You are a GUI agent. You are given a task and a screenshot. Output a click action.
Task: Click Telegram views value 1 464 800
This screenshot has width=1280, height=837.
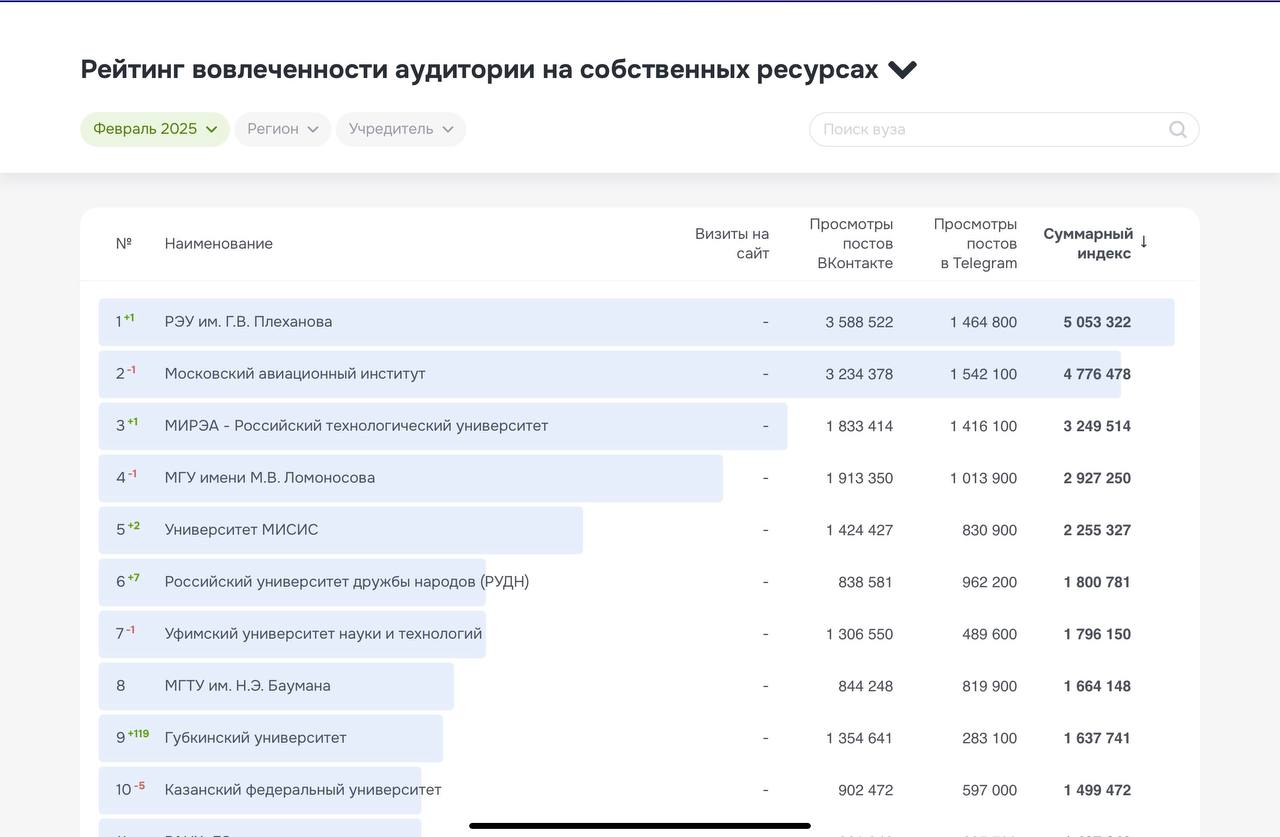point(983,322)
